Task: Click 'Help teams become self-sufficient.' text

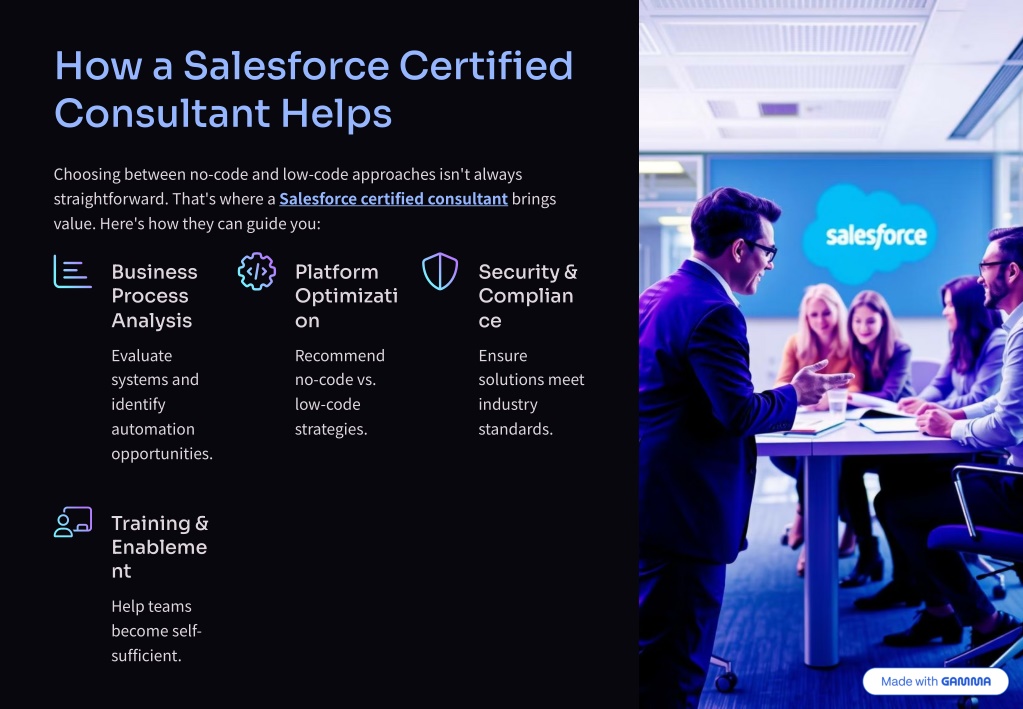Action: click(157, 631)
